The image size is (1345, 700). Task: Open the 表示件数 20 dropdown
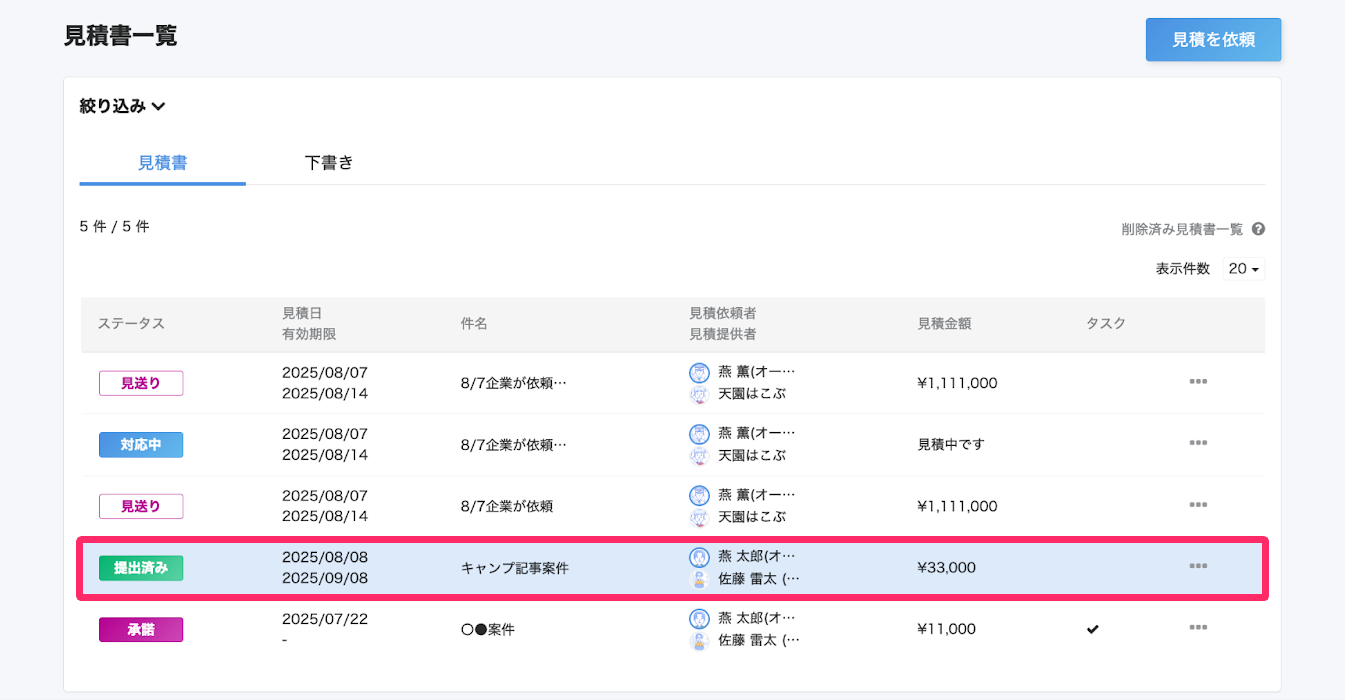(x=1243, y=269)
